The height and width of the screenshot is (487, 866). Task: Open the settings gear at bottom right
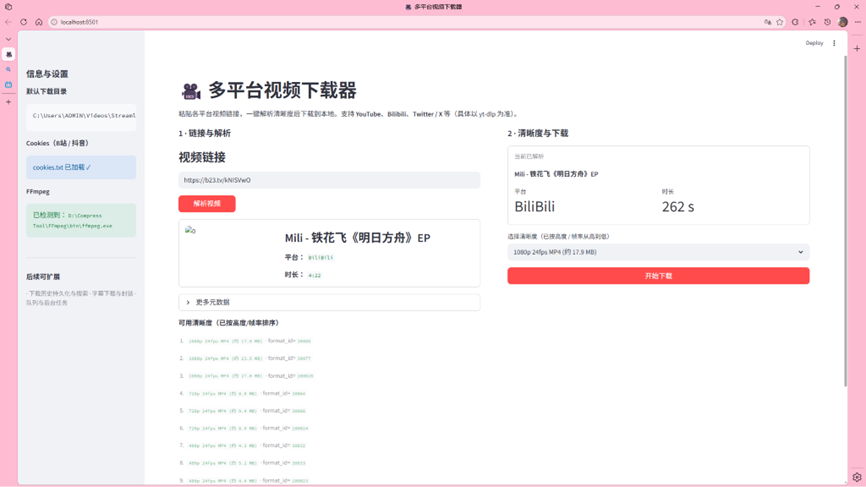857,477
